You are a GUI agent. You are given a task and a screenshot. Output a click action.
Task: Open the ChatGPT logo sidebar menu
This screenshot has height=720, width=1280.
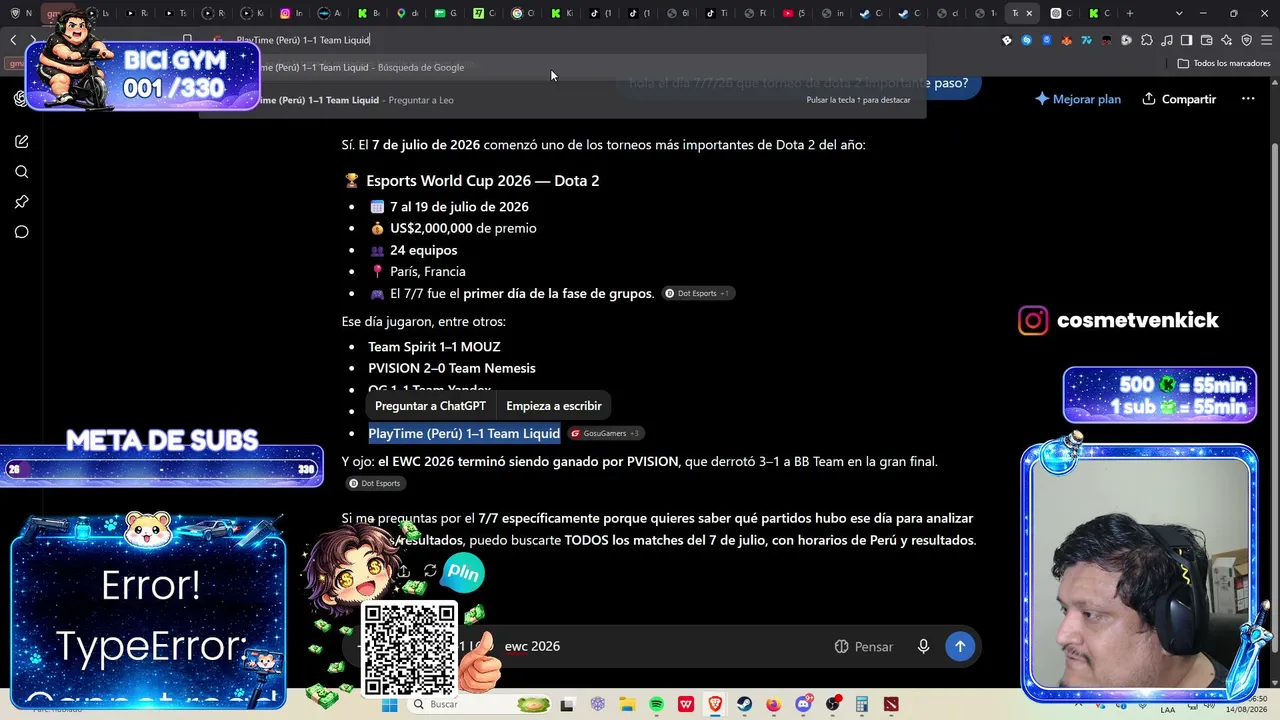click(x=21, y=98)
